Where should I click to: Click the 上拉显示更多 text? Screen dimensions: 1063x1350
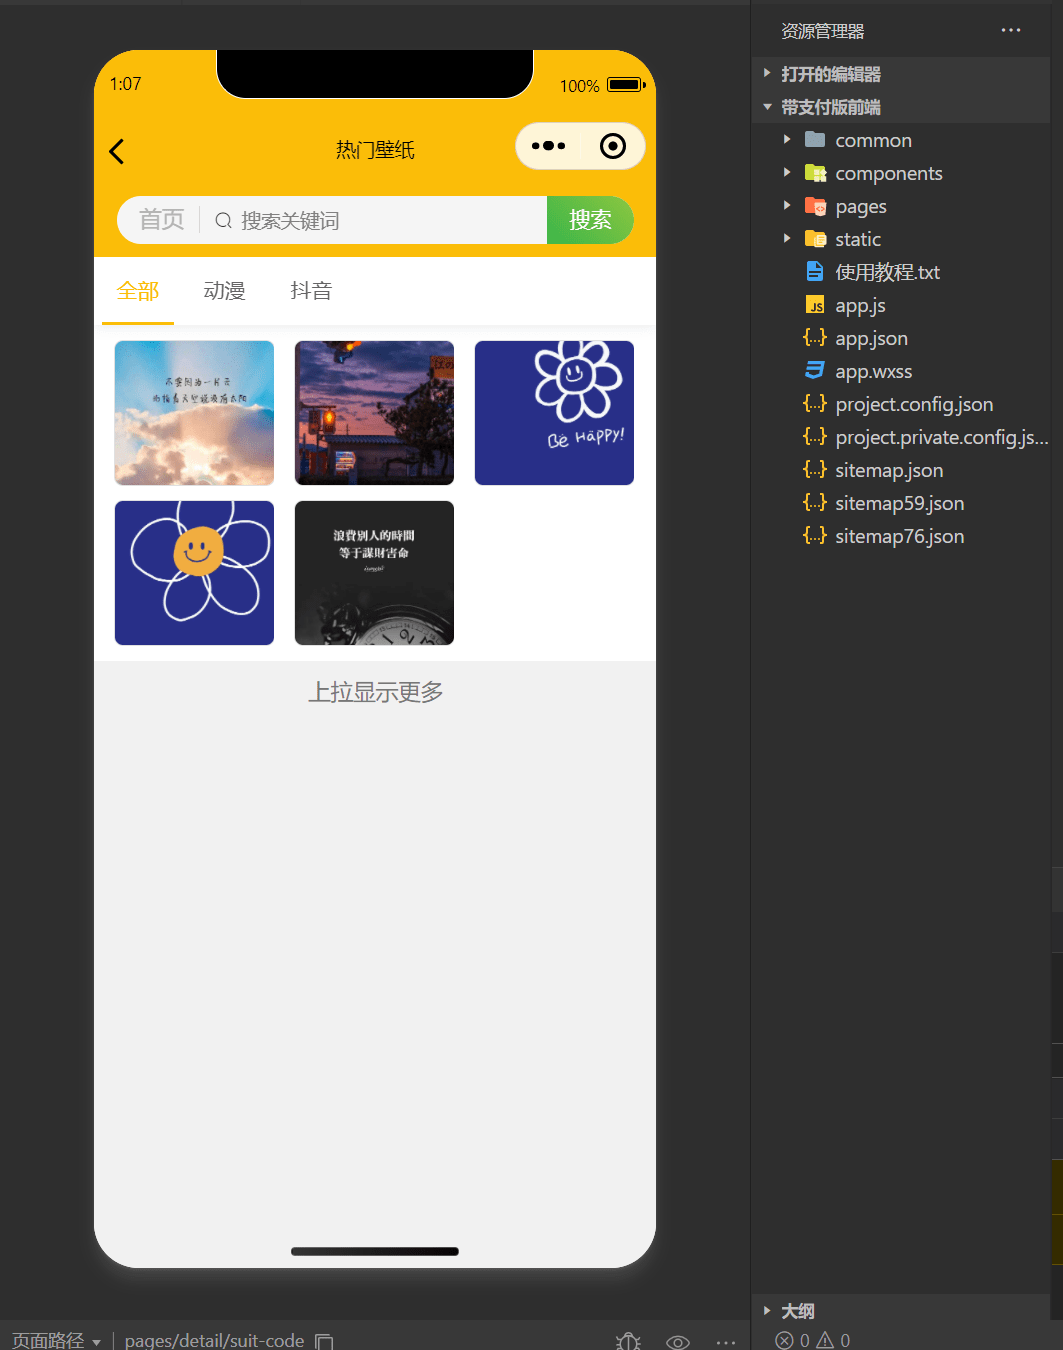(x=375, y=692)
